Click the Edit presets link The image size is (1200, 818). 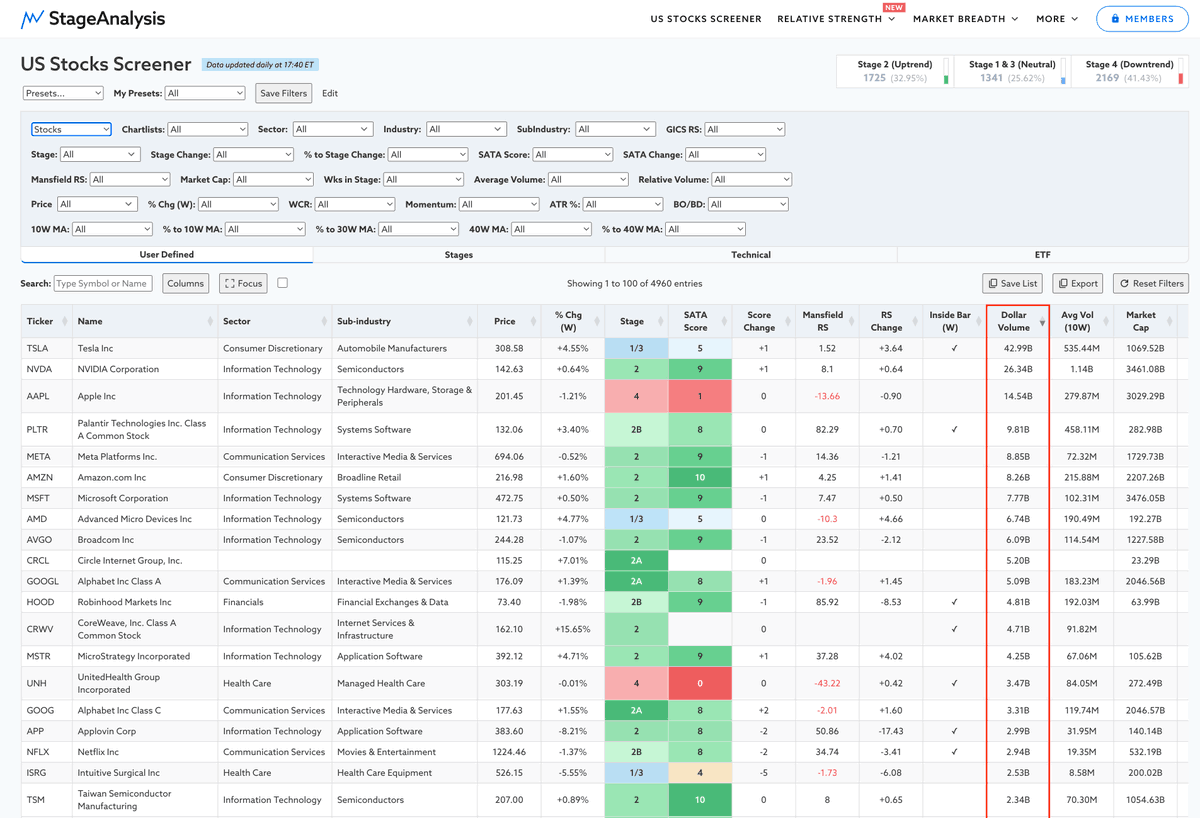(x=330, y=93)
